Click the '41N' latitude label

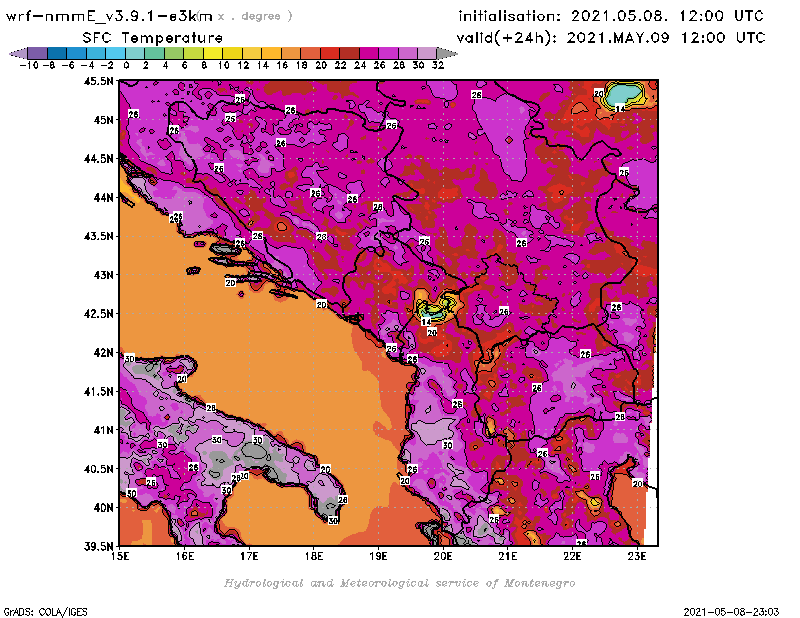(104, 430)
